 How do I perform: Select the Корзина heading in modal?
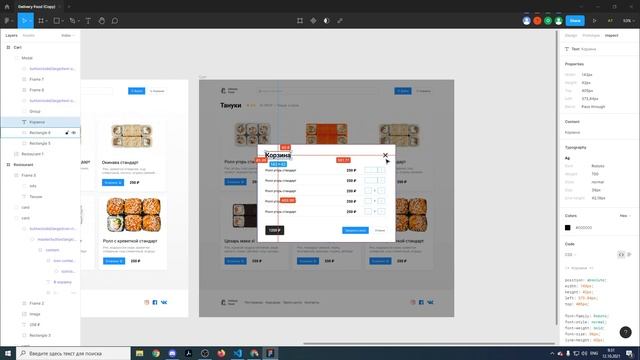[x=278, y=155]
